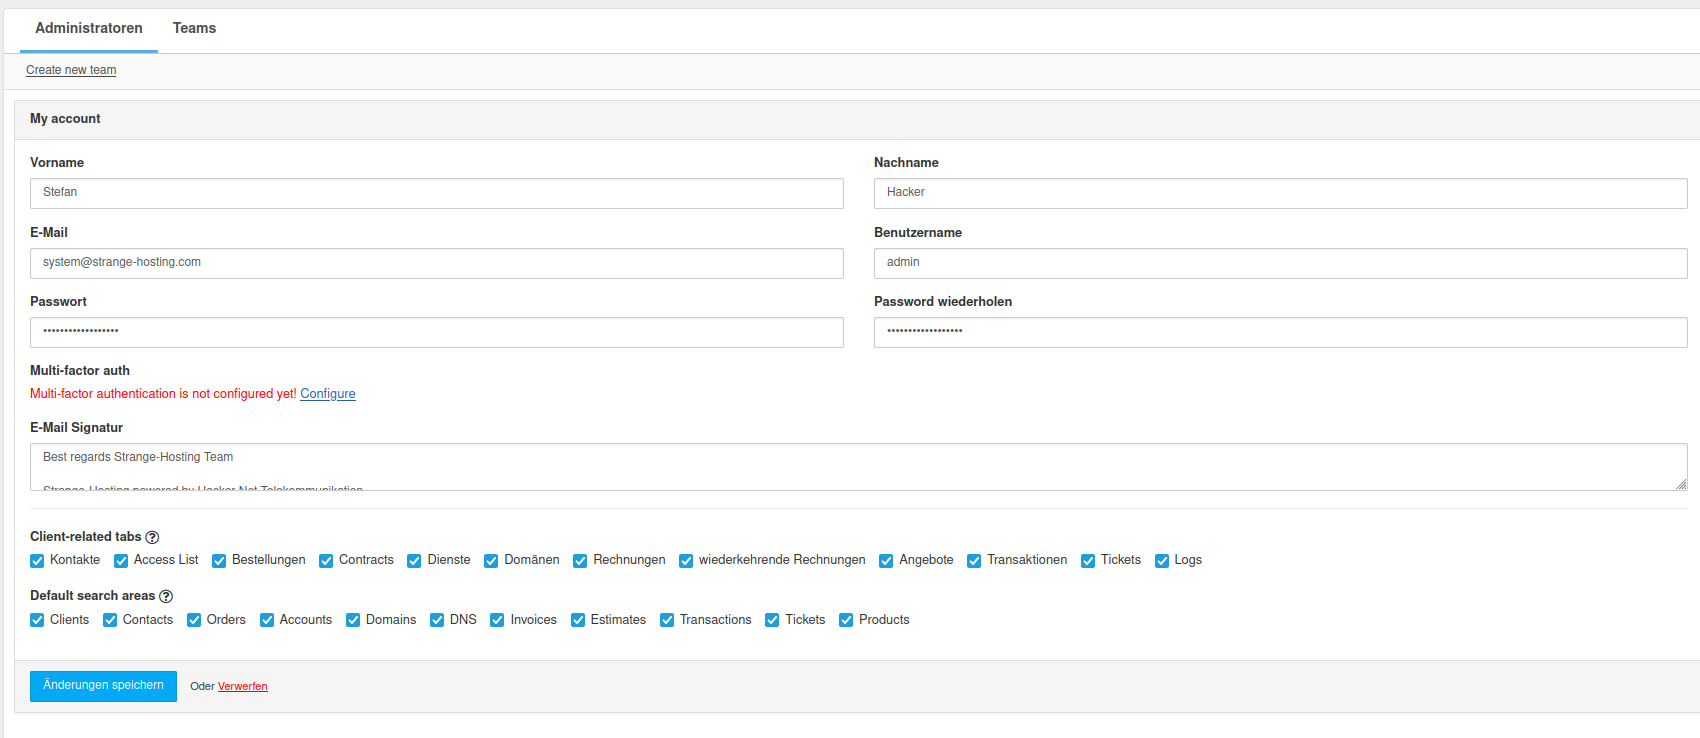Image resolution: width=1700 pixels, height=738 pixels.
Task: Click the Benutzername text field
Action: pos(1280,263)
